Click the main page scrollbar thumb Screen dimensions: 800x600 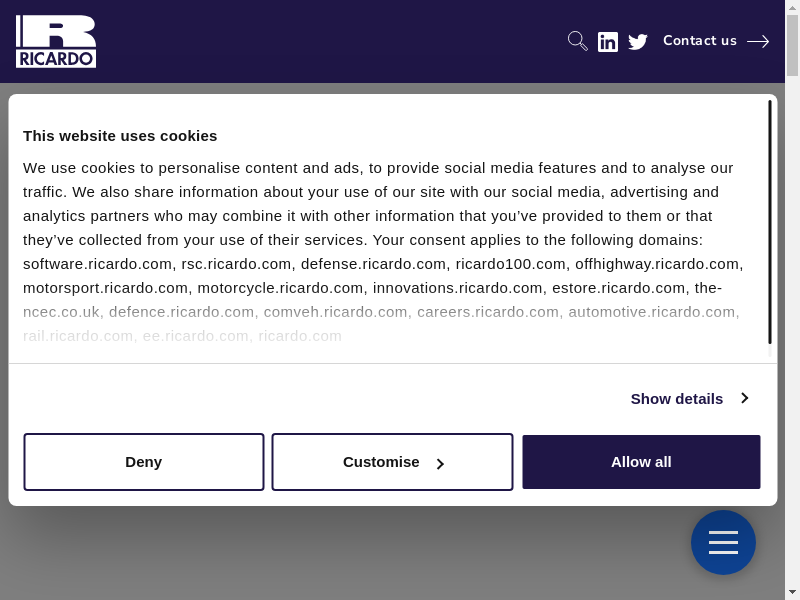(792, 48)
